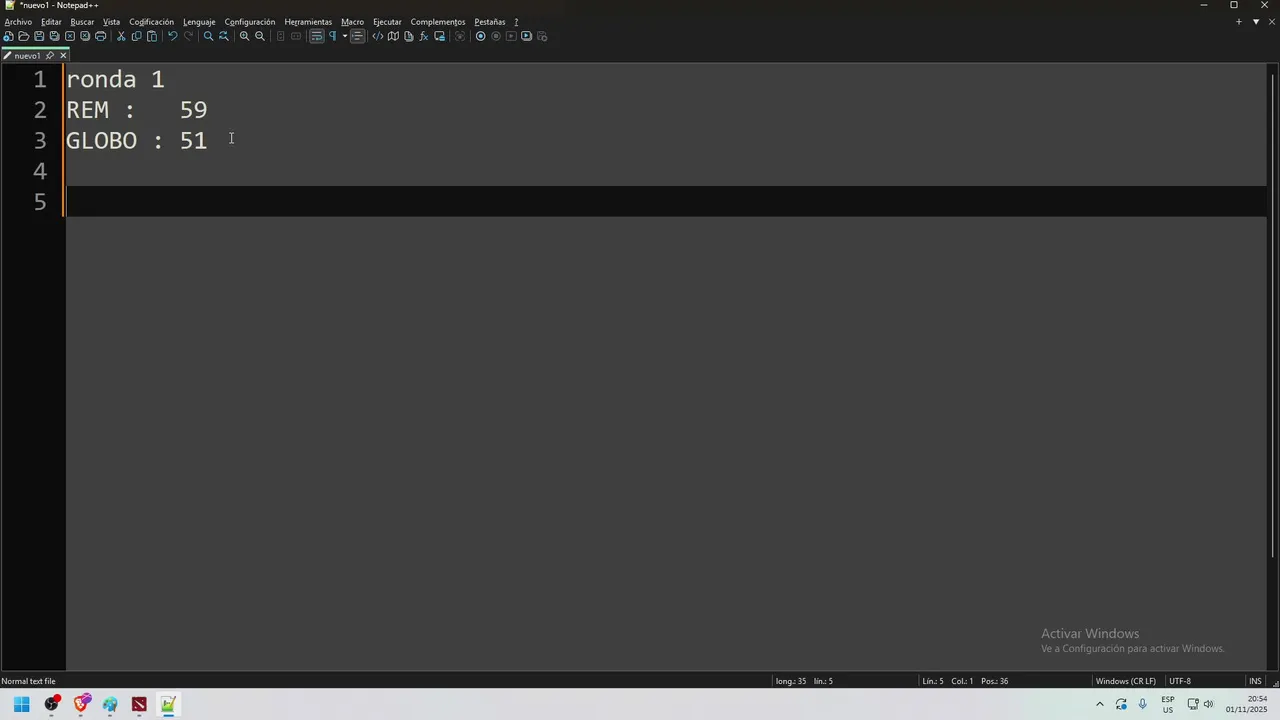The width and height of the screenshot is (1280, 720).
Task: Show the Document Map panel icon
Action: [x=393, y=36]
